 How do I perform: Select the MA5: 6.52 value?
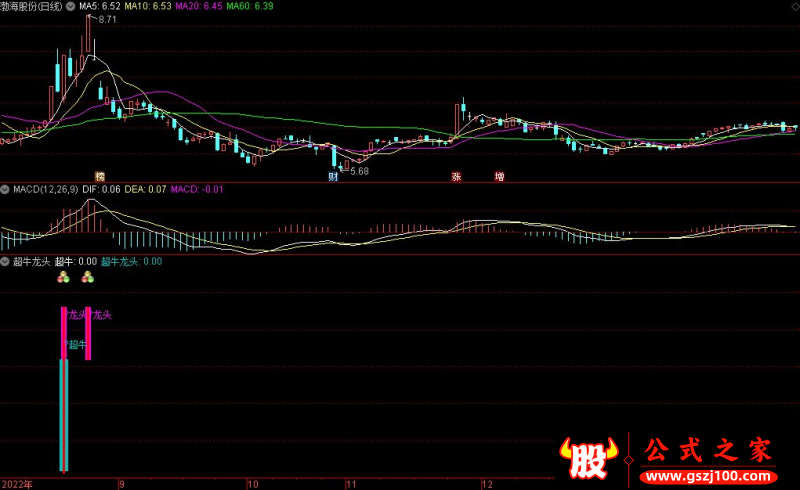click(x=99, y=6)
